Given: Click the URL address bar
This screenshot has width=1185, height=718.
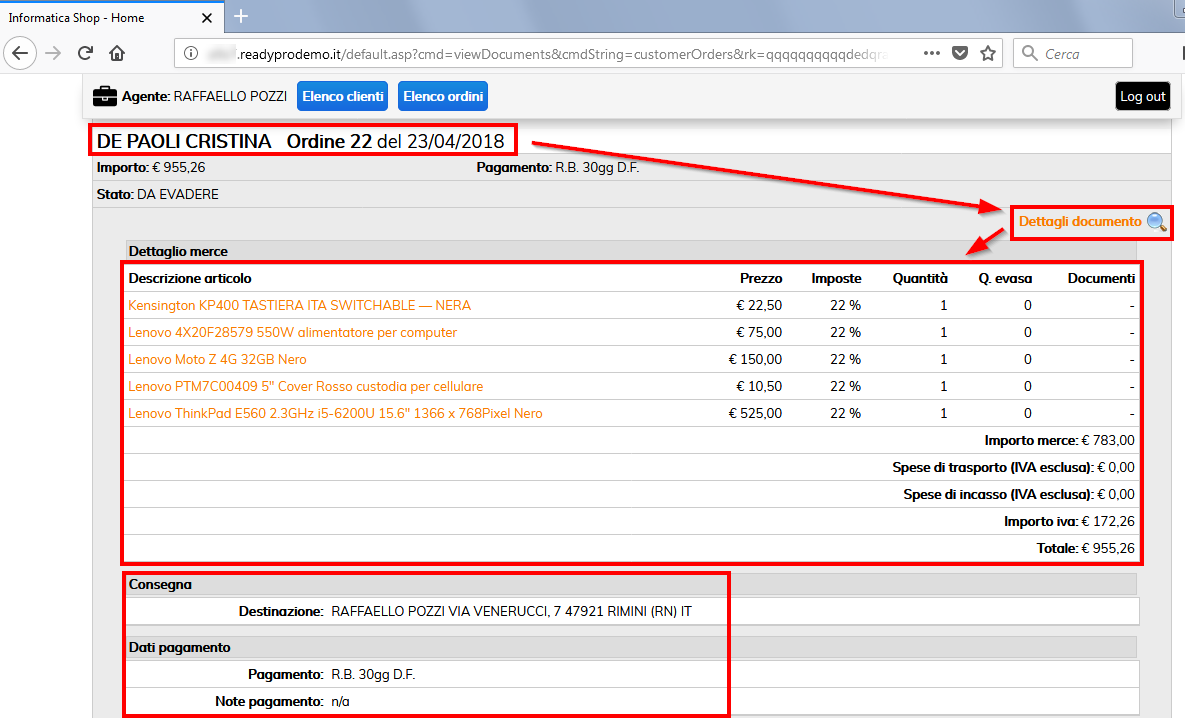Looking at the screenshot, I should point(560,53).
